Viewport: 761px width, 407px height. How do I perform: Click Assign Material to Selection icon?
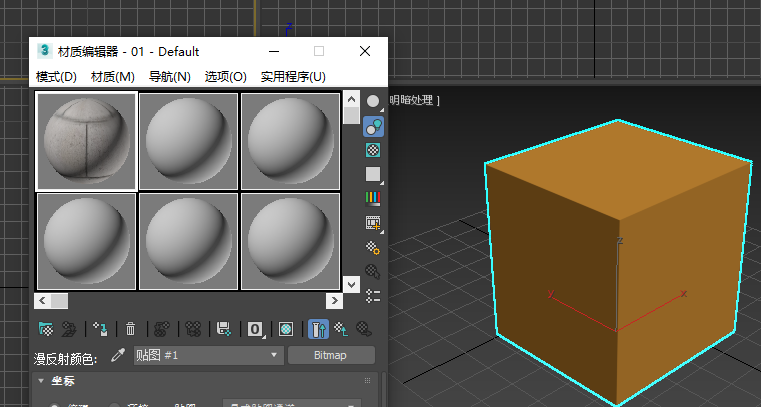click(99, 328)
